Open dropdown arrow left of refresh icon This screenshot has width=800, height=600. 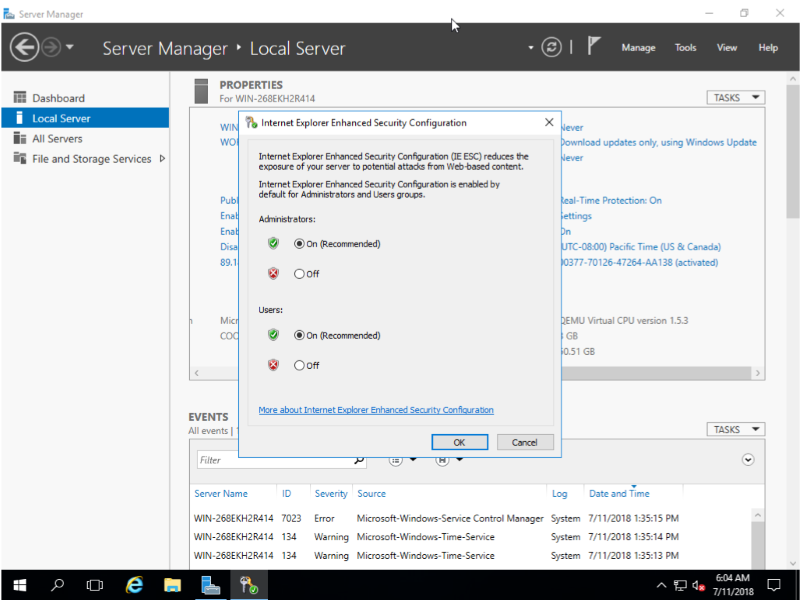click(531, 47)
